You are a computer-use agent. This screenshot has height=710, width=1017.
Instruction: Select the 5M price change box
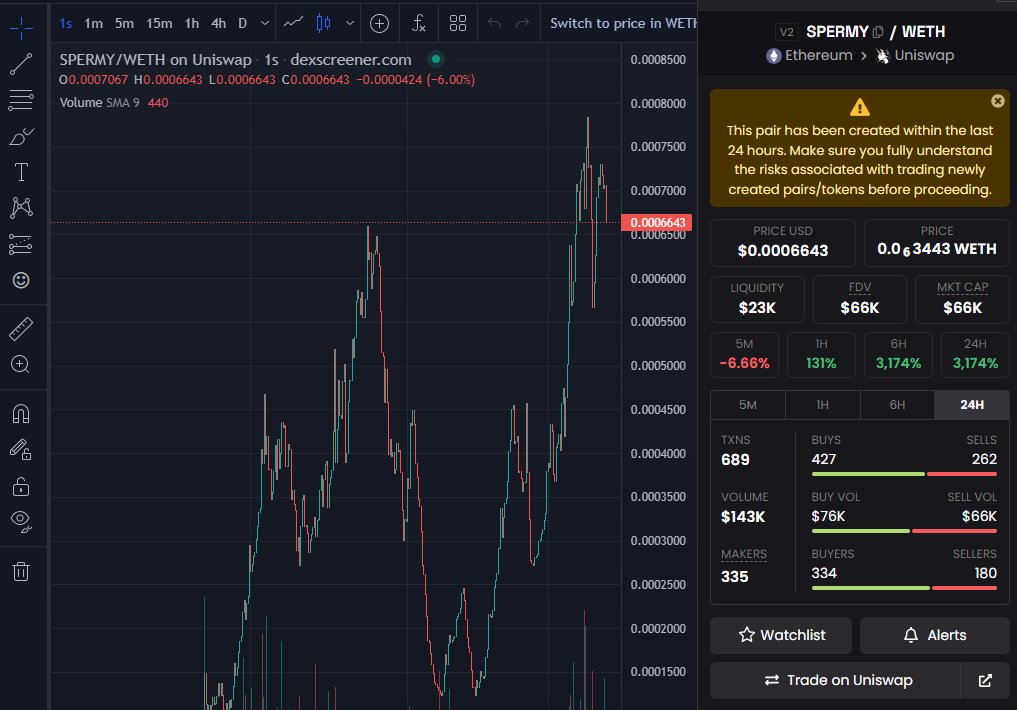click(745, 355)
